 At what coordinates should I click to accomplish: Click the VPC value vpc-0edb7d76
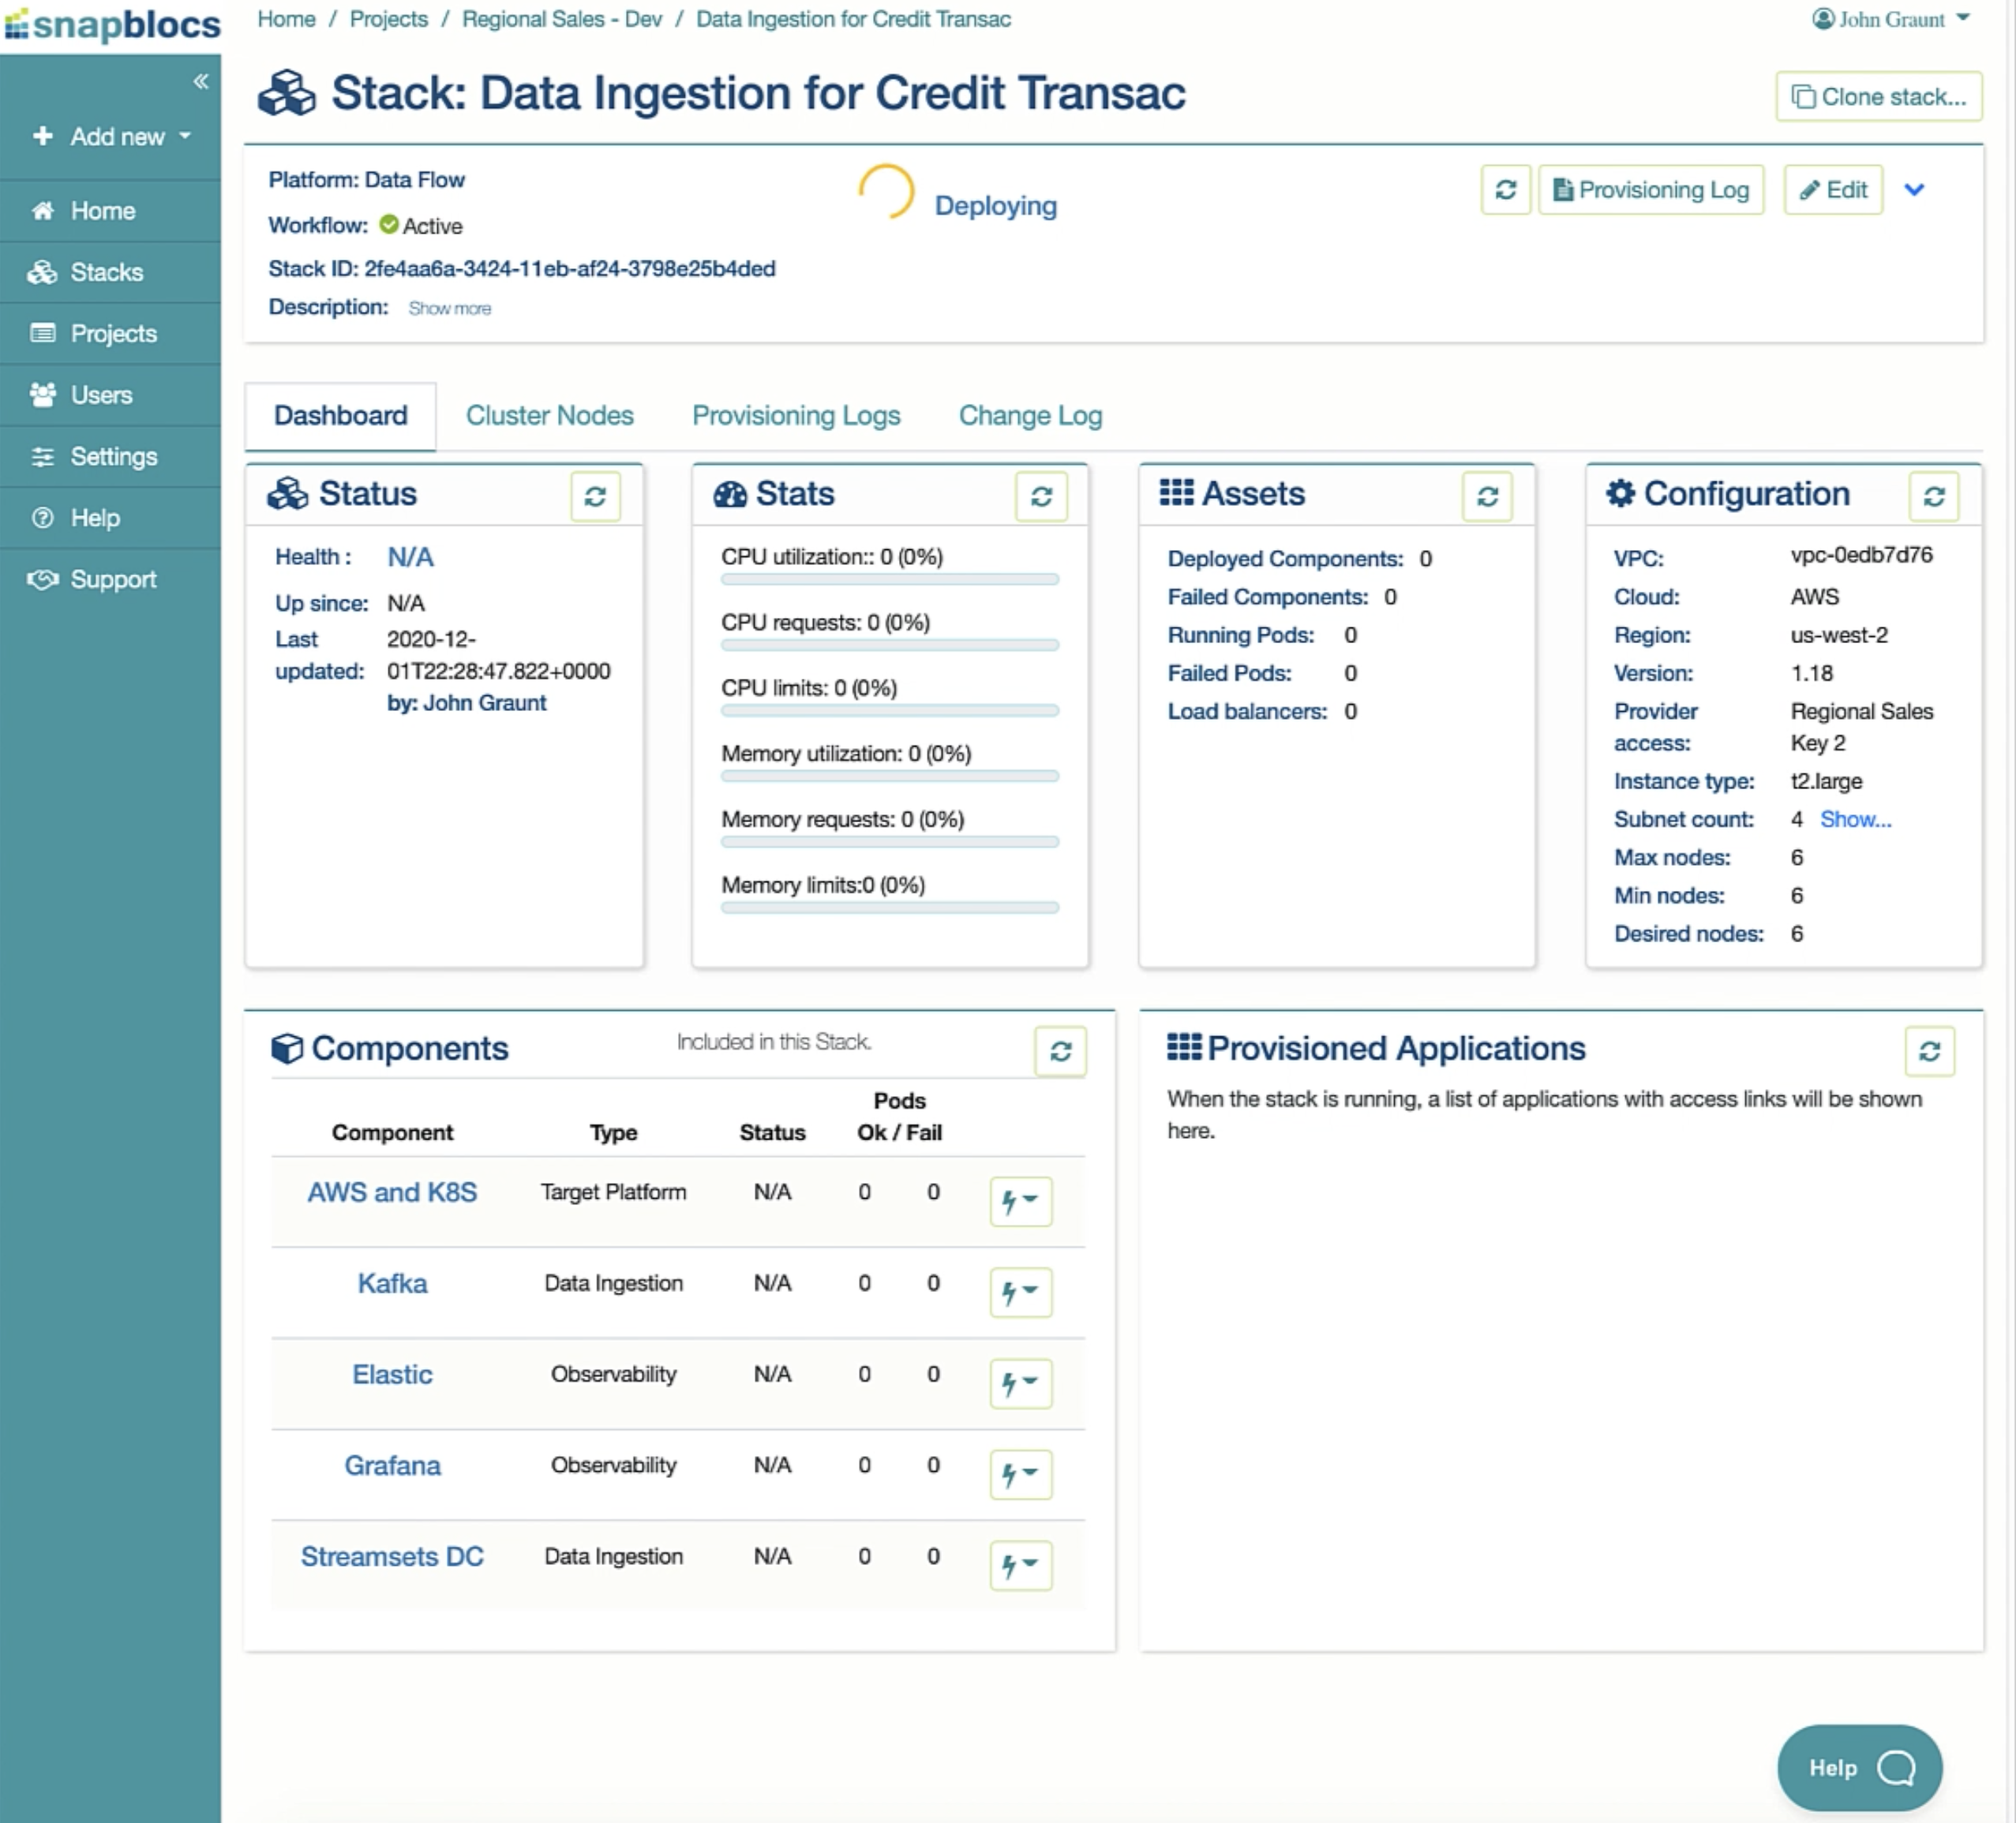pos(1861,555)
